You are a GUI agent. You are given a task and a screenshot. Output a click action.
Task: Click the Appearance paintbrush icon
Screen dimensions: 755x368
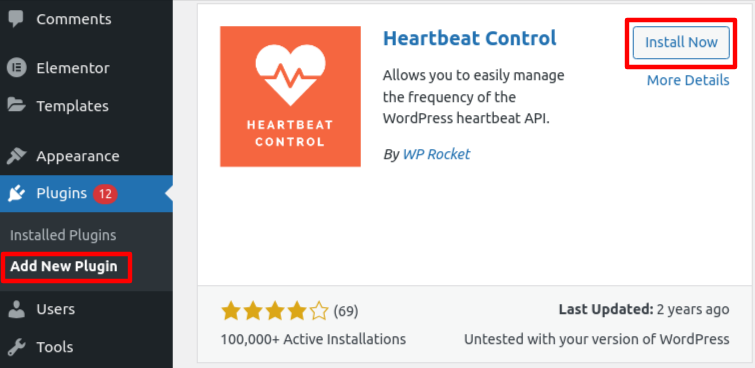click(x=16, y=156)
